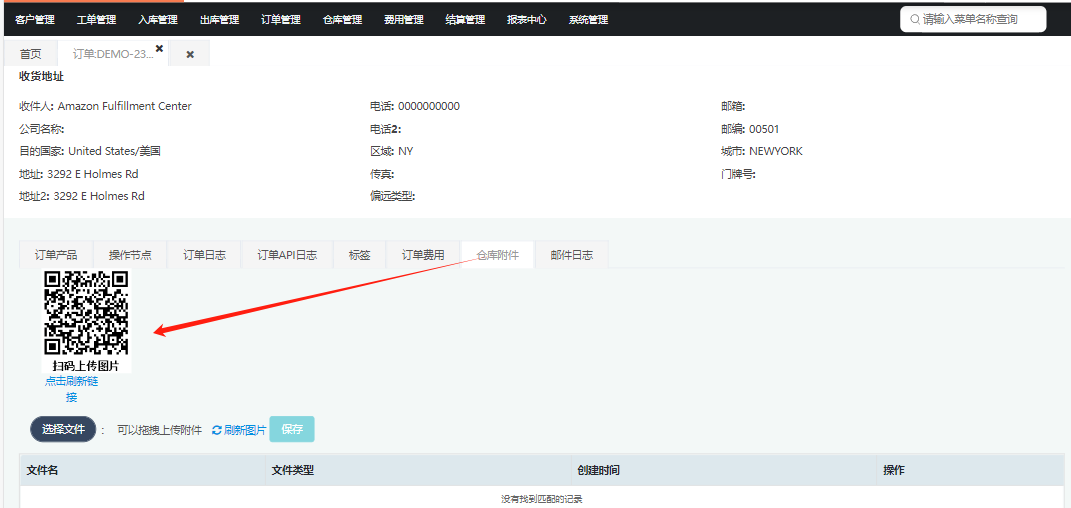The width and height of the screenshot is (1071, 508).
Task: Open the 系统管理 menu
Action: click(x=588, y=20)
